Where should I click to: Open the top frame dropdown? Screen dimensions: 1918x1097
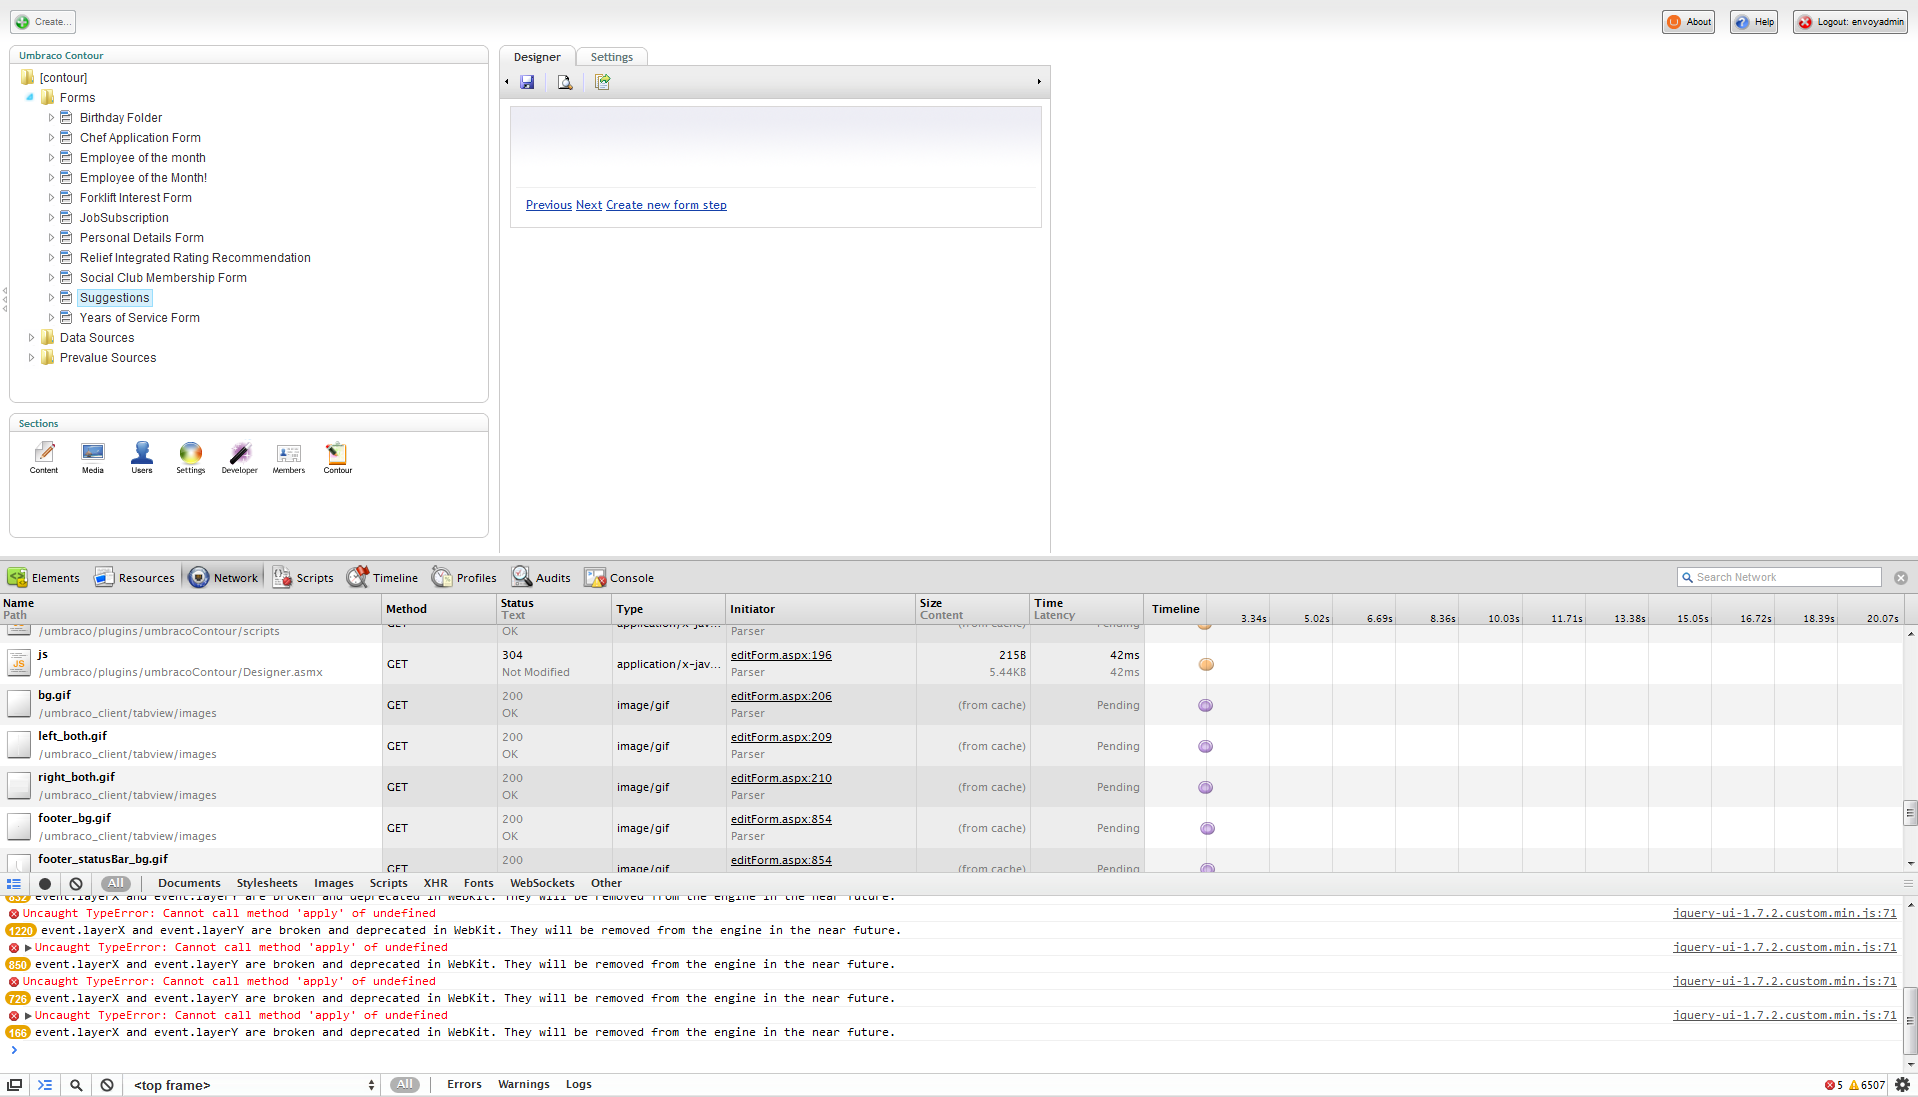coord(254,1085)
